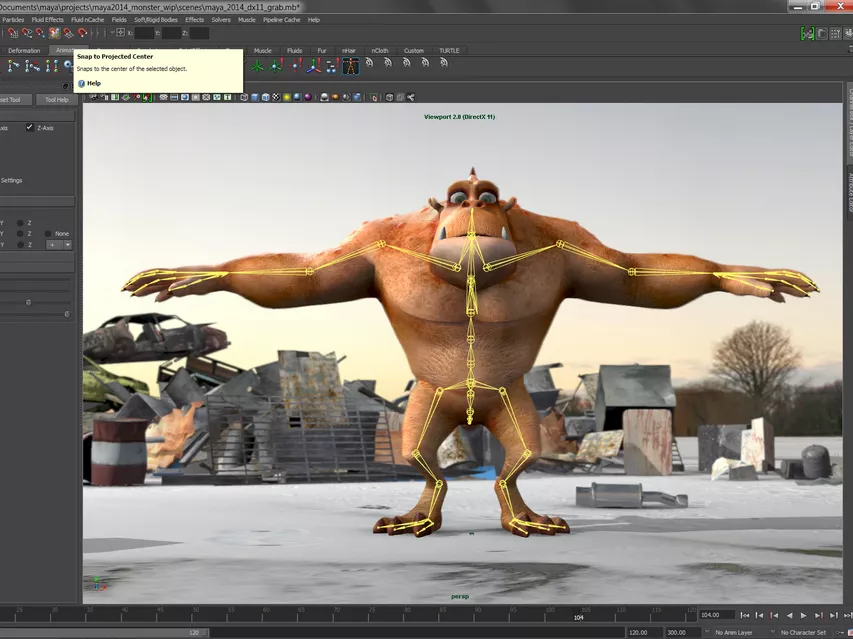Click the Mirror Joint shelf icon
Image resolution: width=853 pixels, height=639 pixels.
coord(52,66)
